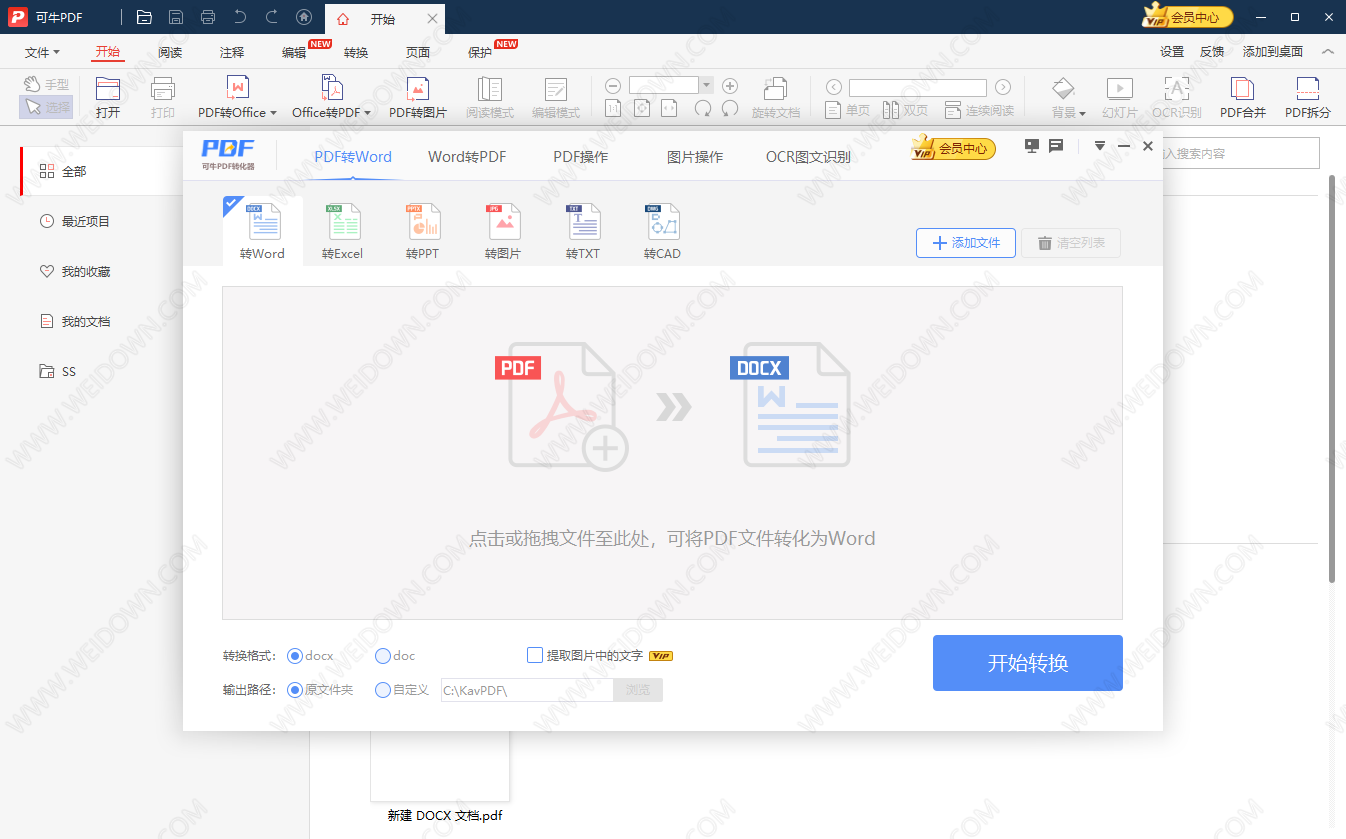
Task: Click the redo arrow in title bar
Action: (x=272, y=17)
